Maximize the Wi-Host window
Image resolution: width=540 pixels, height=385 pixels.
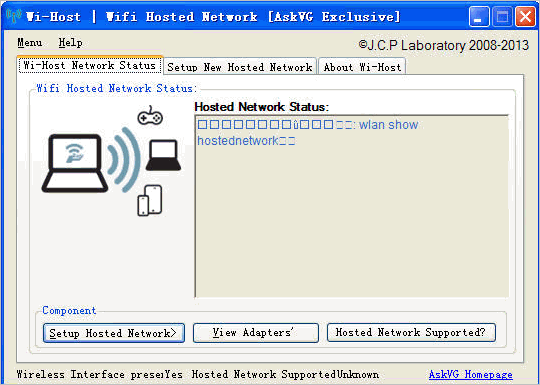(502, 17)
